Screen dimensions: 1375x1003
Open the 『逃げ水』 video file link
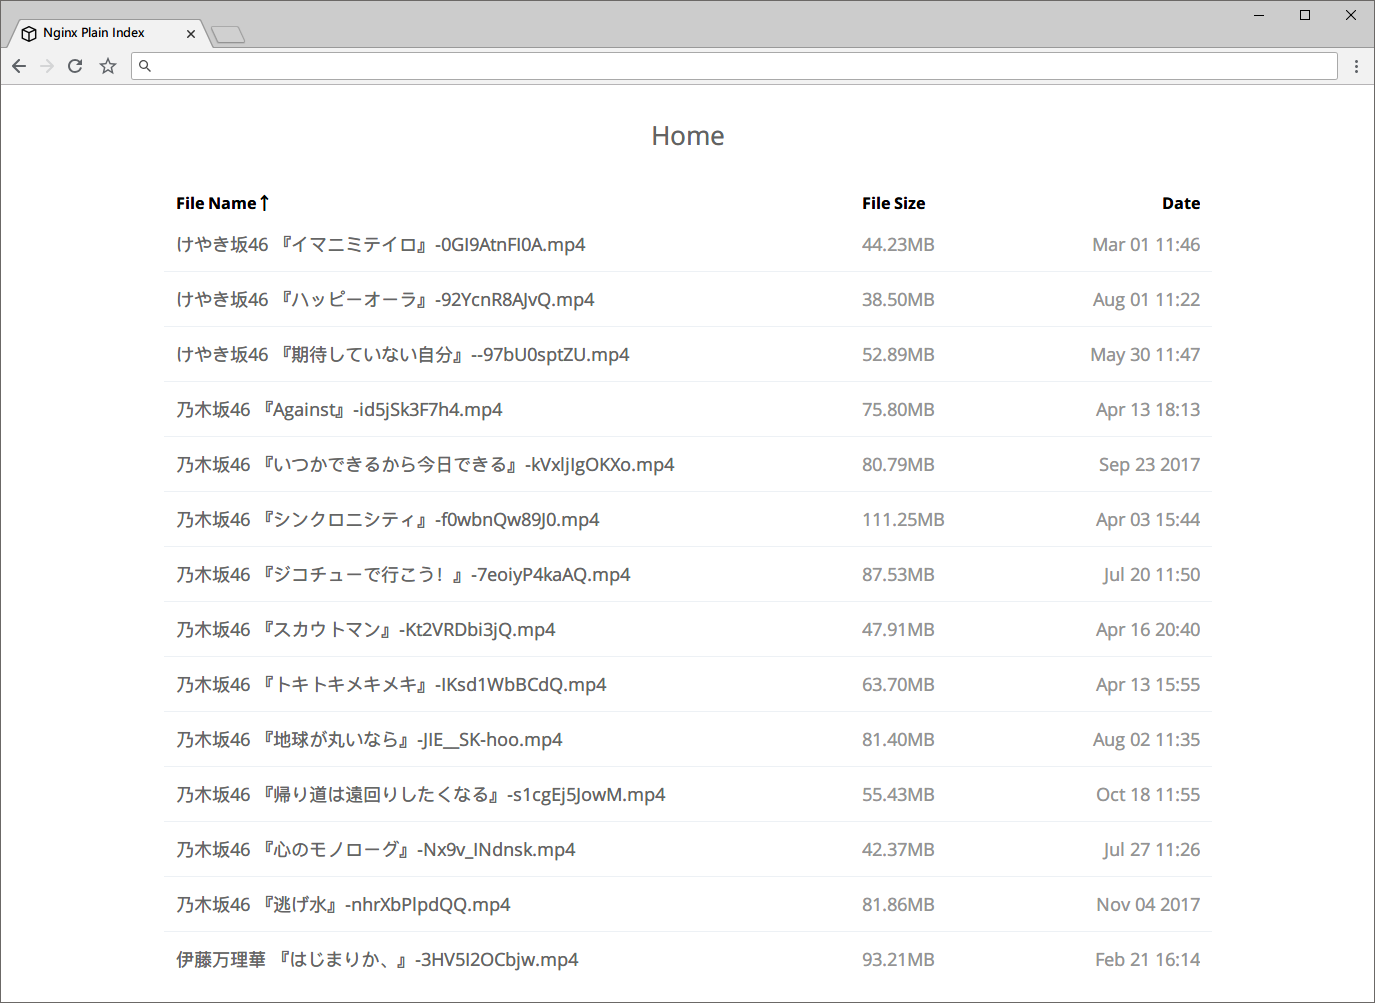click(343, 904)
